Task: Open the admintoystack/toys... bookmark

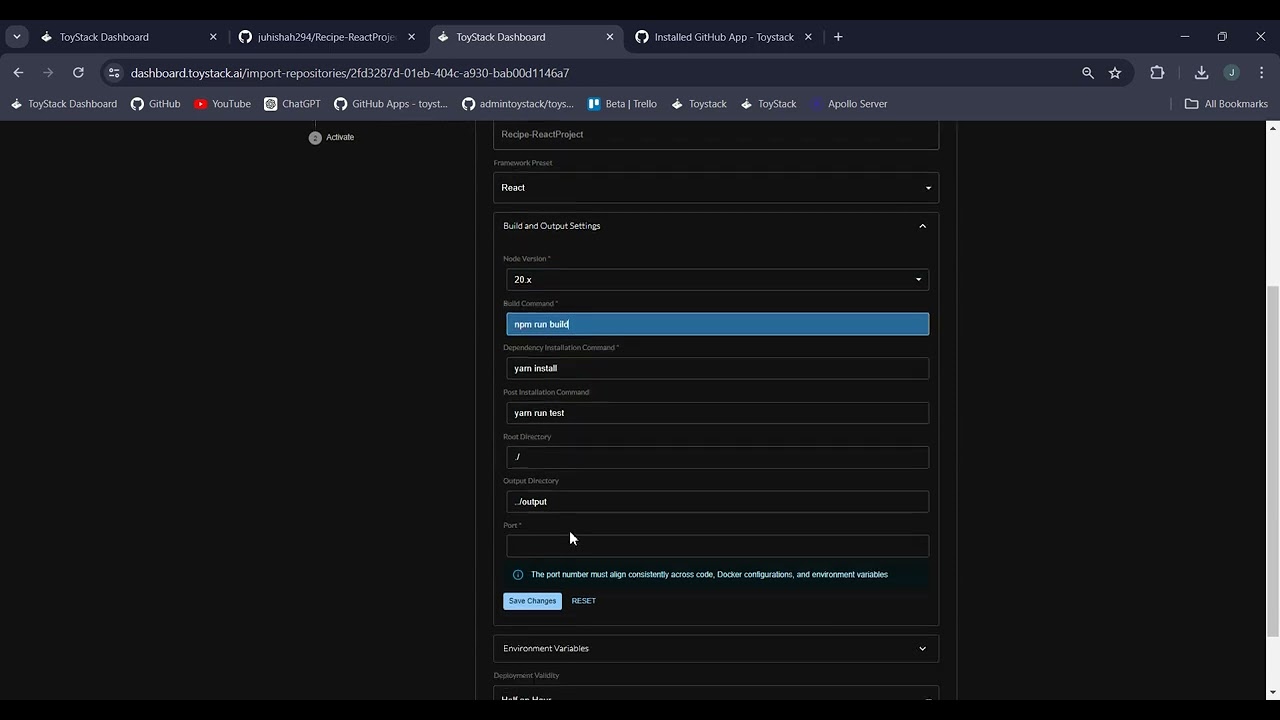Action: [x=518, y=104]
